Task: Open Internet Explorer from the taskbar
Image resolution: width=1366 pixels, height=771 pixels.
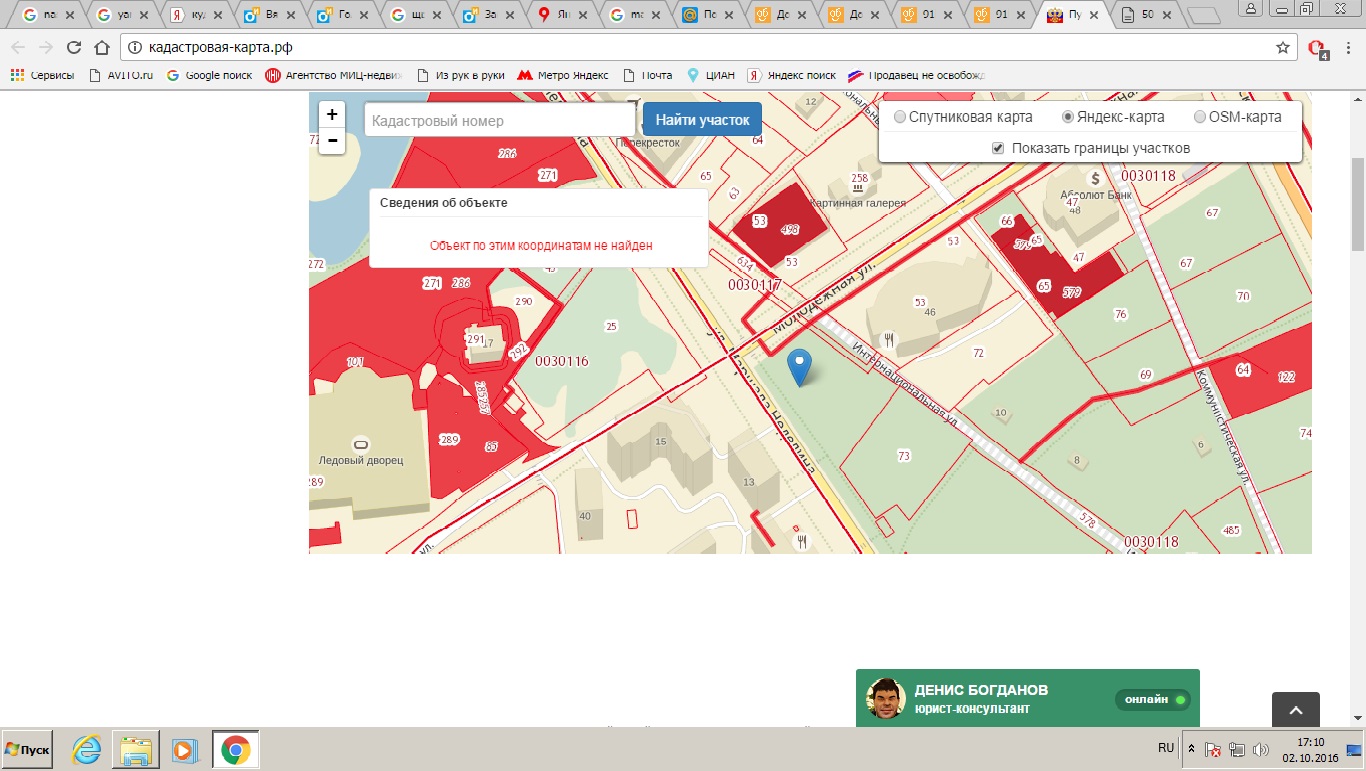Action: click(87, 749)
